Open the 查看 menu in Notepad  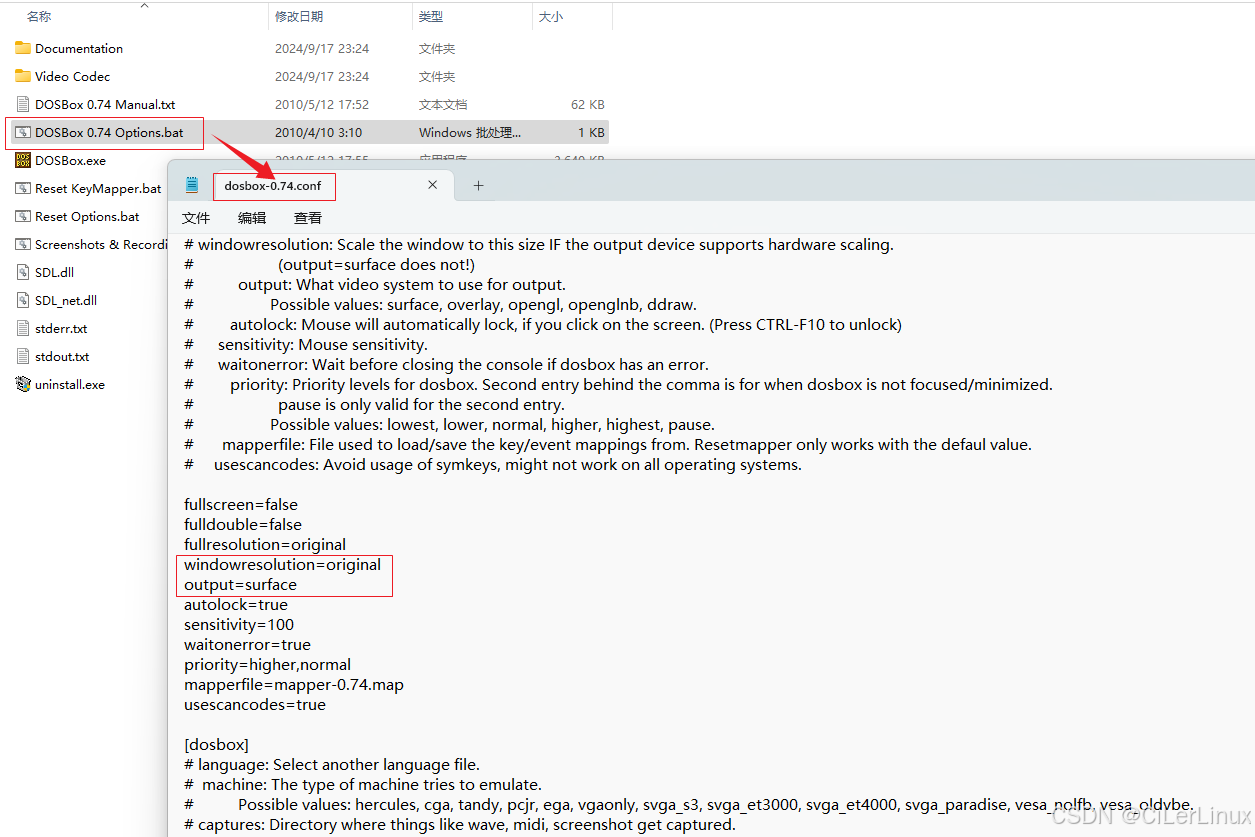308,218
